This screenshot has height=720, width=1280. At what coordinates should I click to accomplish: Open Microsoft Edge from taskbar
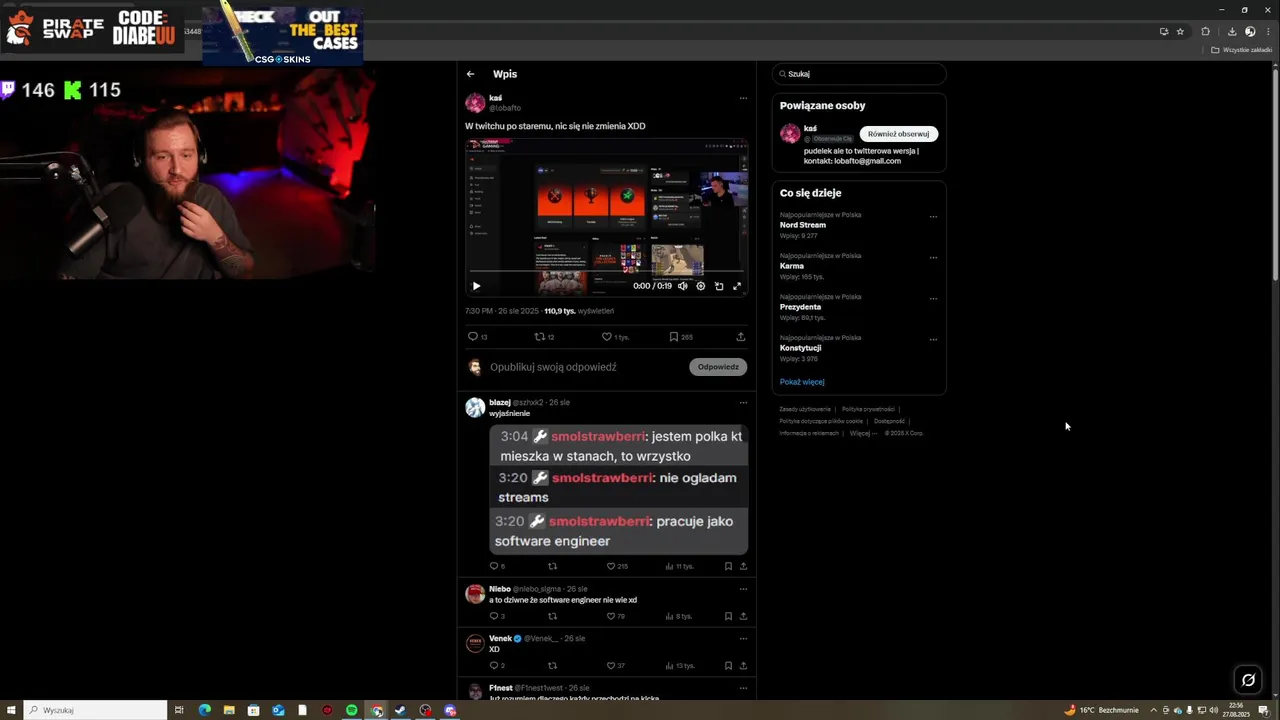point(204,710)
